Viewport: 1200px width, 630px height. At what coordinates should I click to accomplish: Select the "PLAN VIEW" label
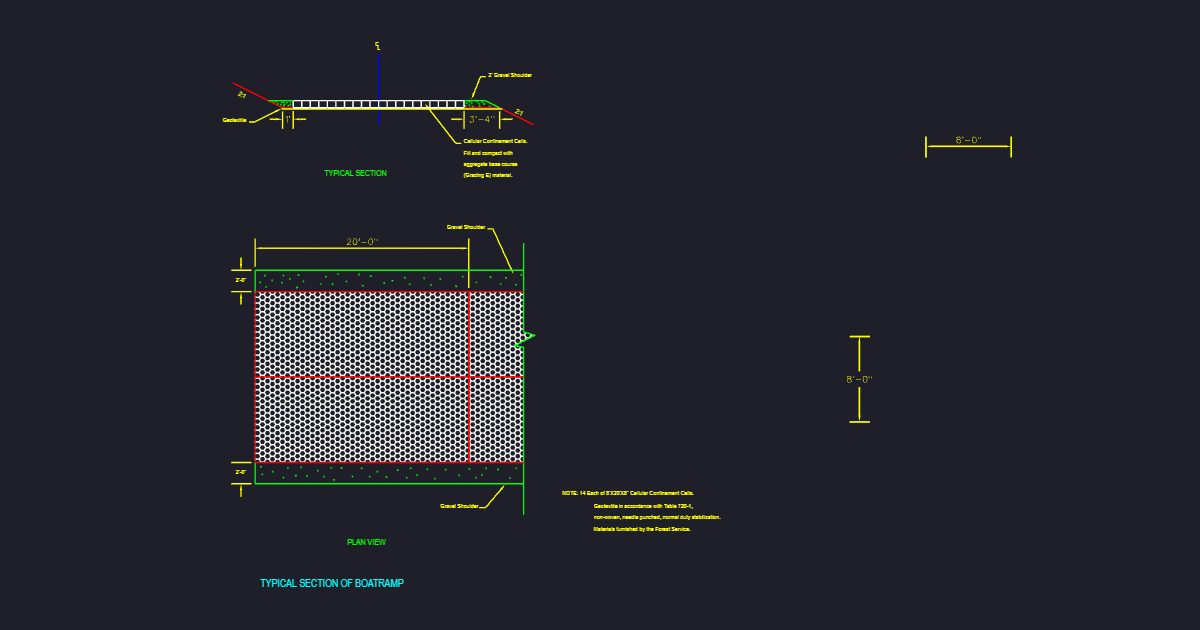pyautogui.click(x=366, y=542)
